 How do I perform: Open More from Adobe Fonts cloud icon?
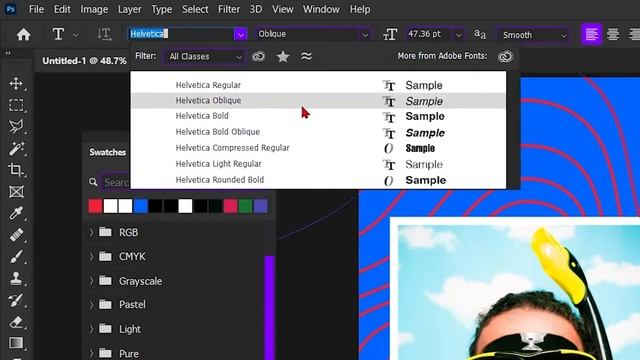point(505,56)
